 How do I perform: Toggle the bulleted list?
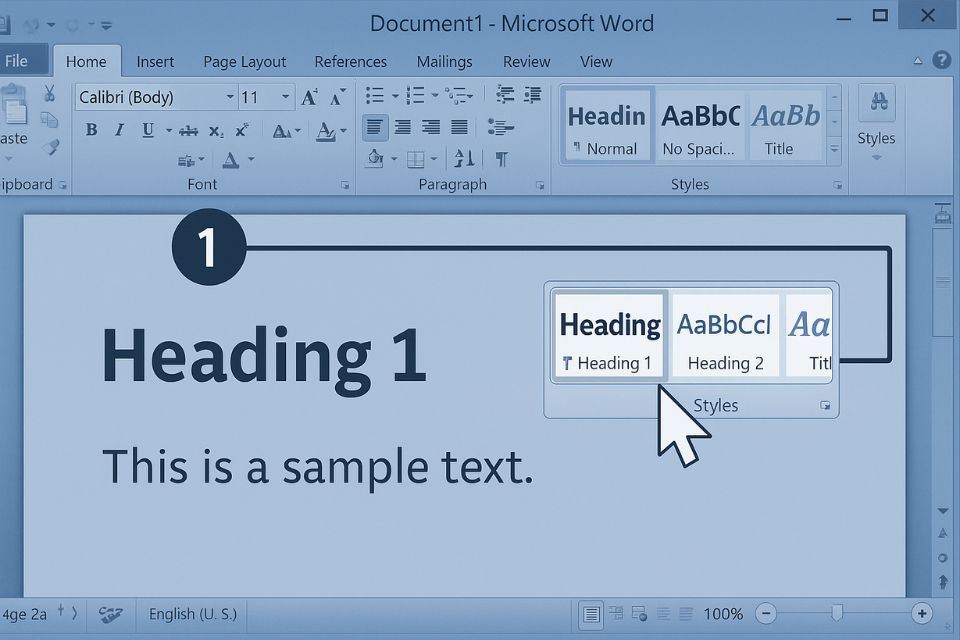(x=375, y=95)
